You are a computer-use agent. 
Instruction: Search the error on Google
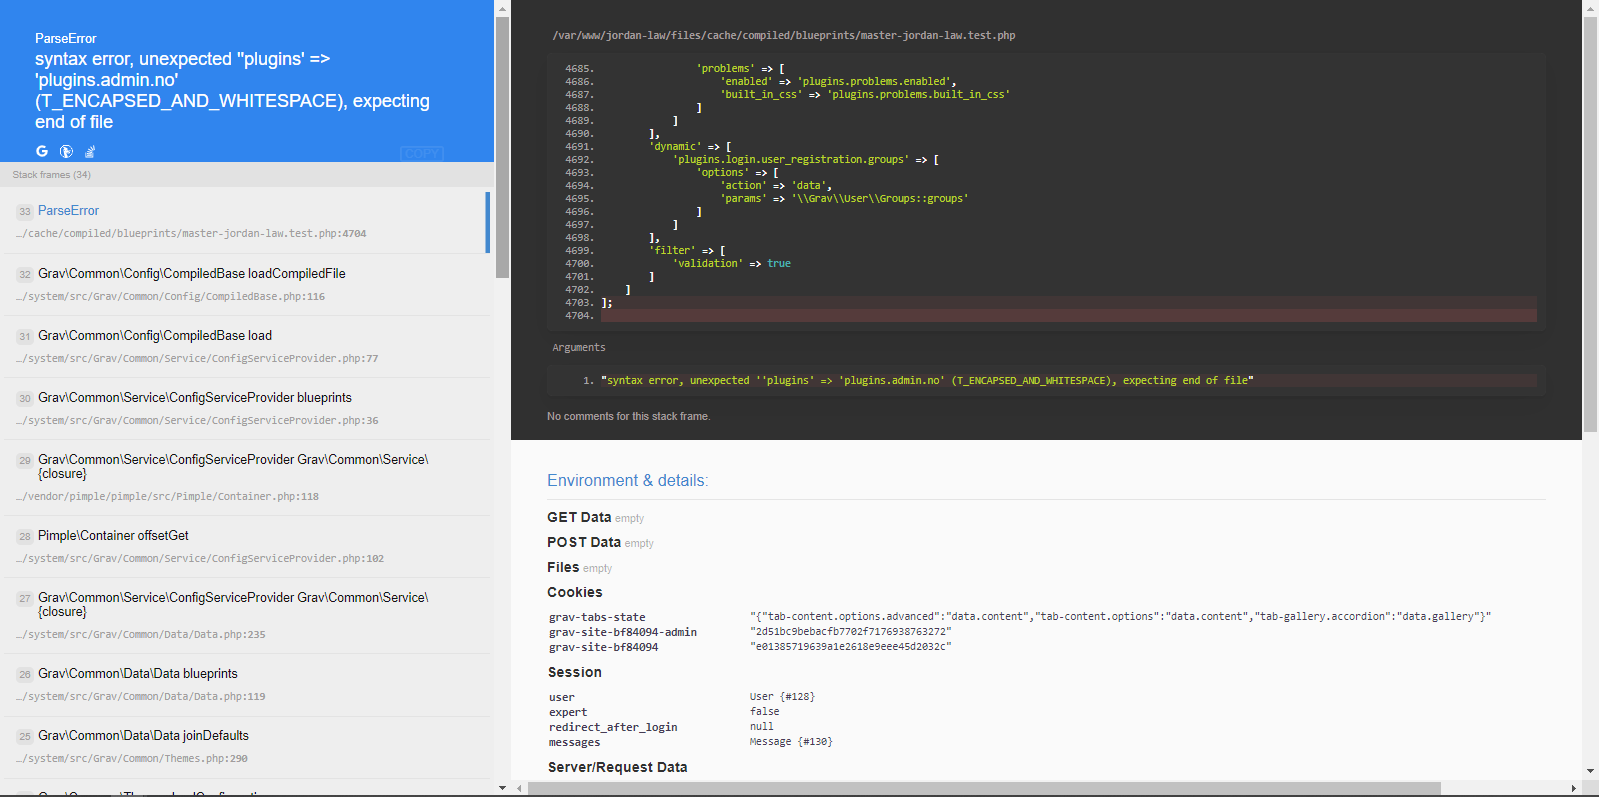[42, 151]
